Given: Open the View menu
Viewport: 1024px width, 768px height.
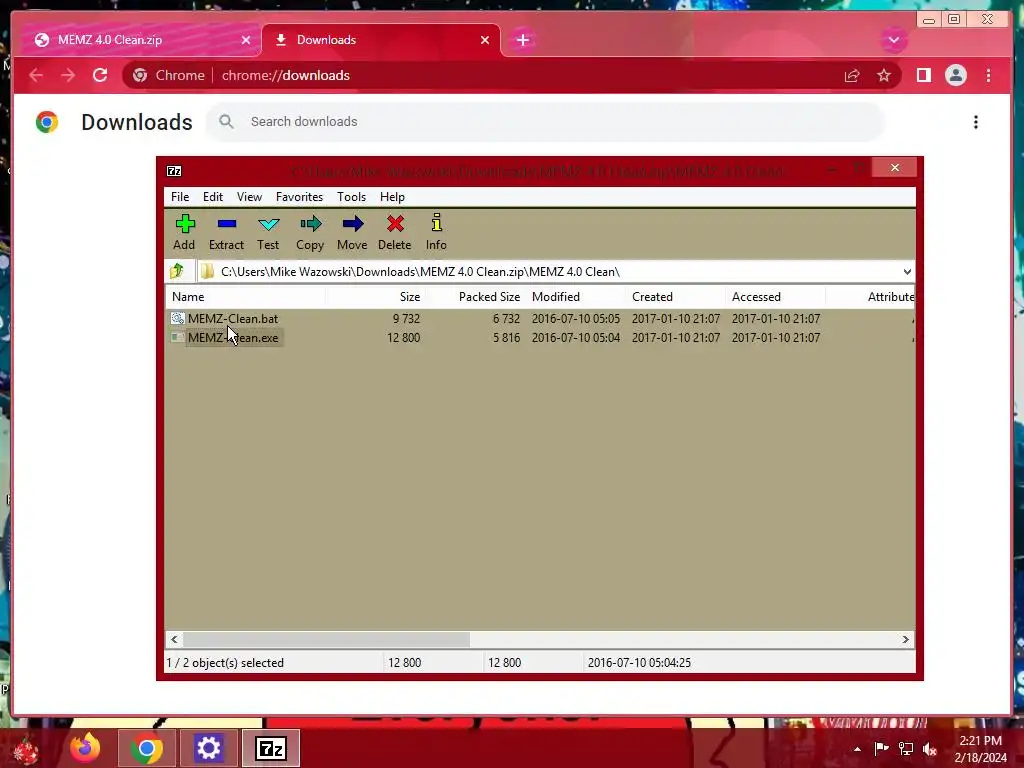Looking at the screenshot, I should [249, 197].
